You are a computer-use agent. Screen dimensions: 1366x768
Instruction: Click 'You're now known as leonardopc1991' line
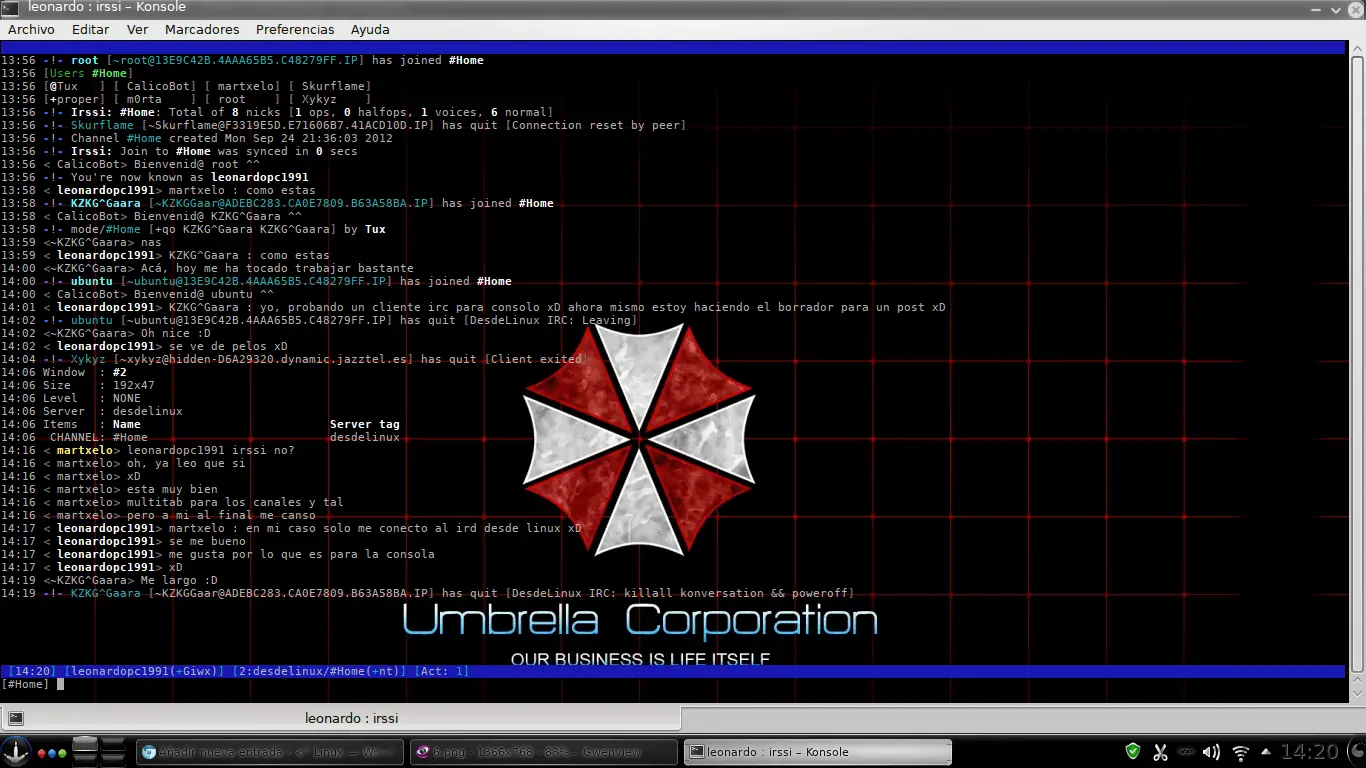pyautogui.click(x=189, y=177)
